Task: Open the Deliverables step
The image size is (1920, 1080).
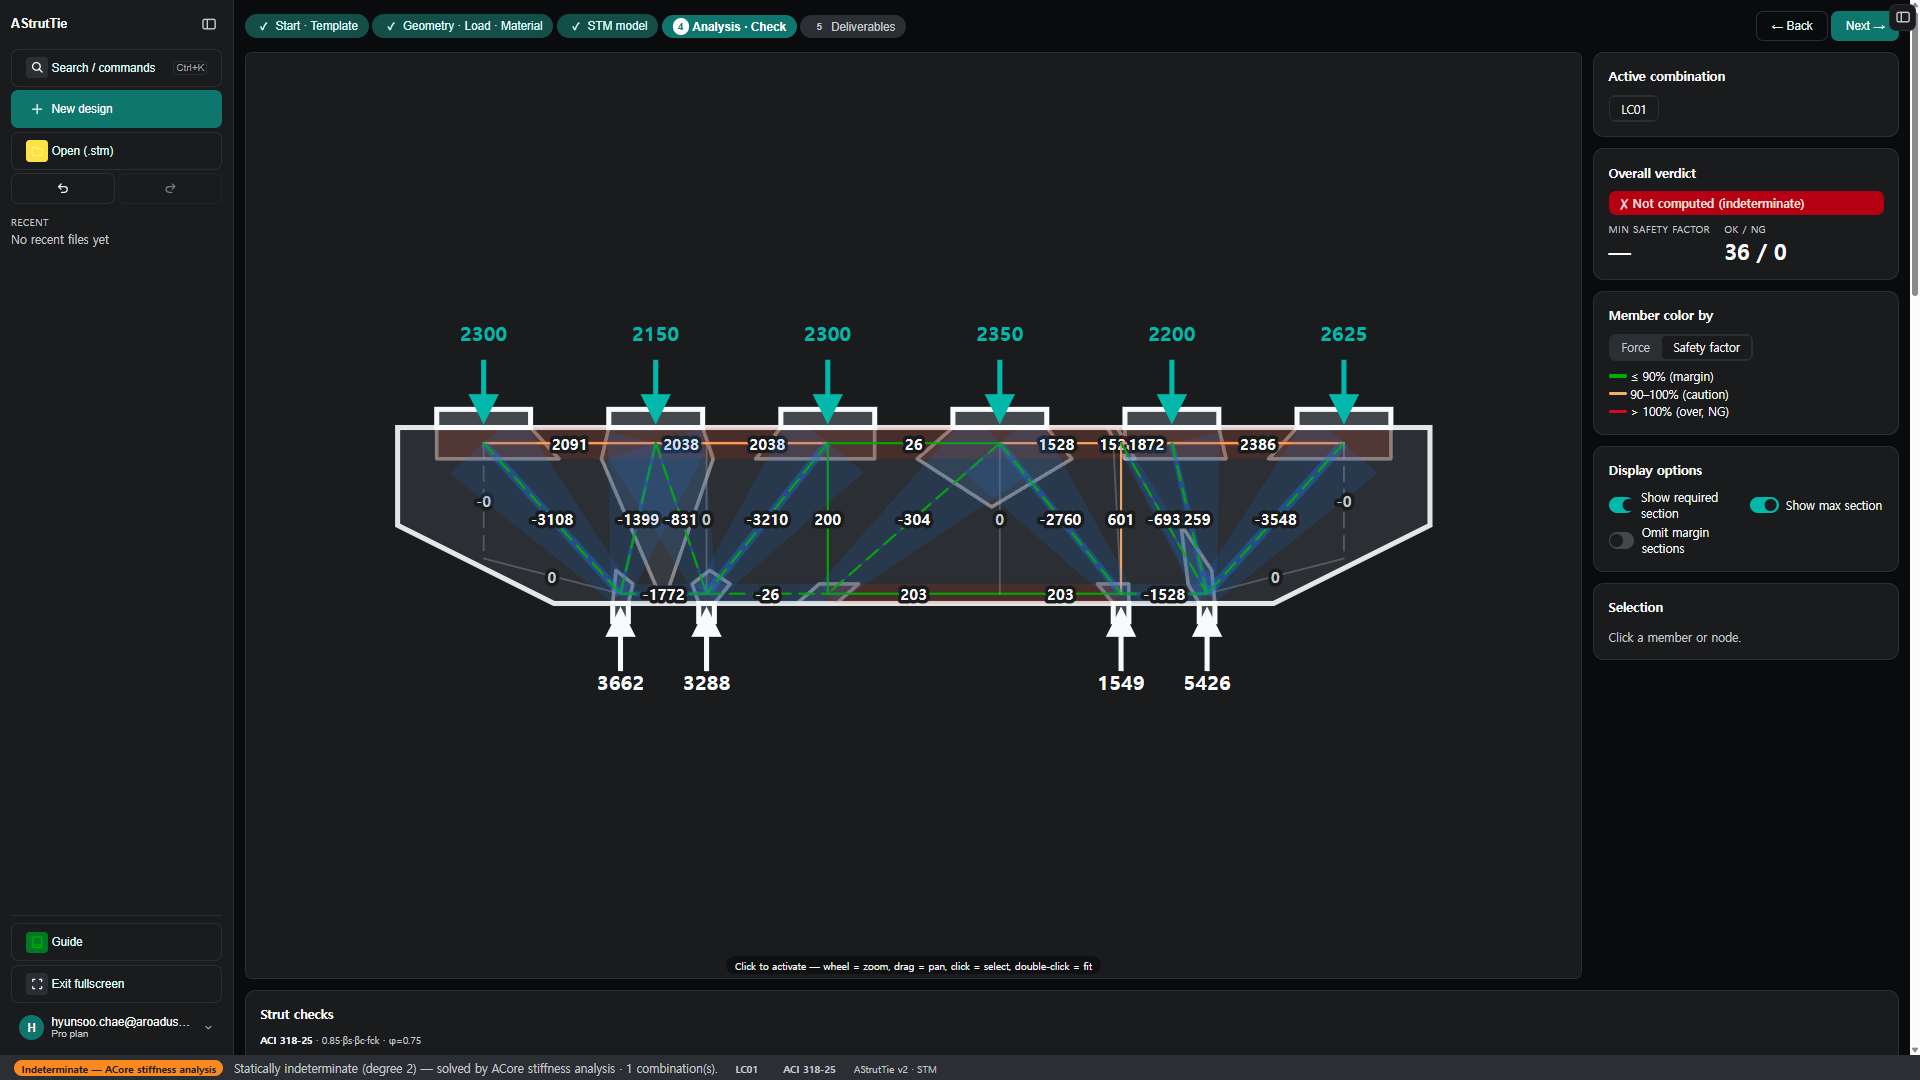Action: coord(853,26)
